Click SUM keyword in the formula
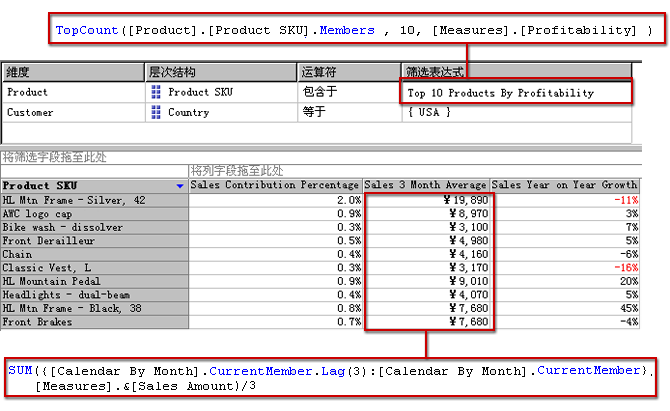The height and width of the screenshot is (411, 670). pos(20,370)
